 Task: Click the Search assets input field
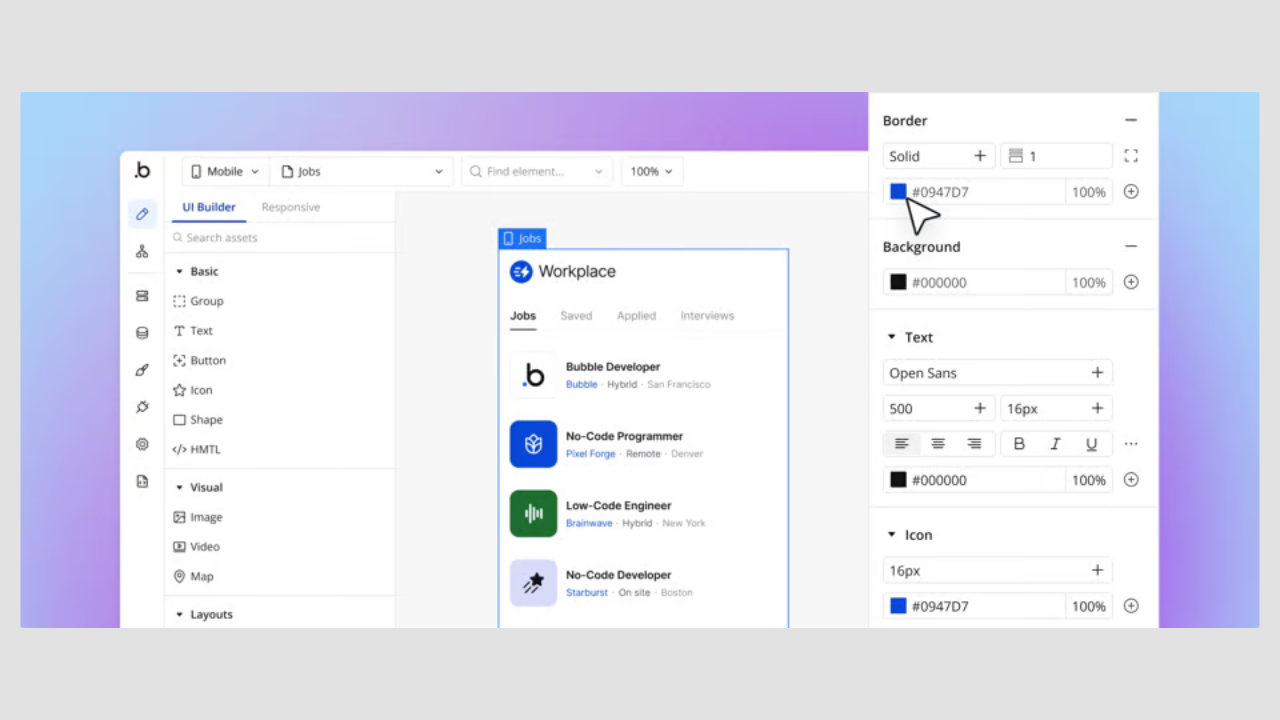pos(280,238)
